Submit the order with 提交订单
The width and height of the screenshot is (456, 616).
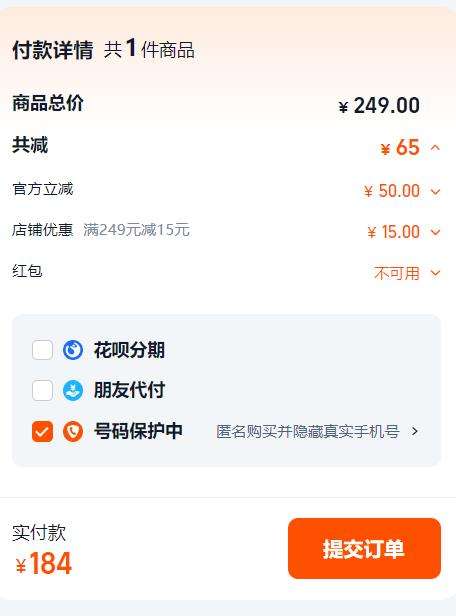pos(364,548)
